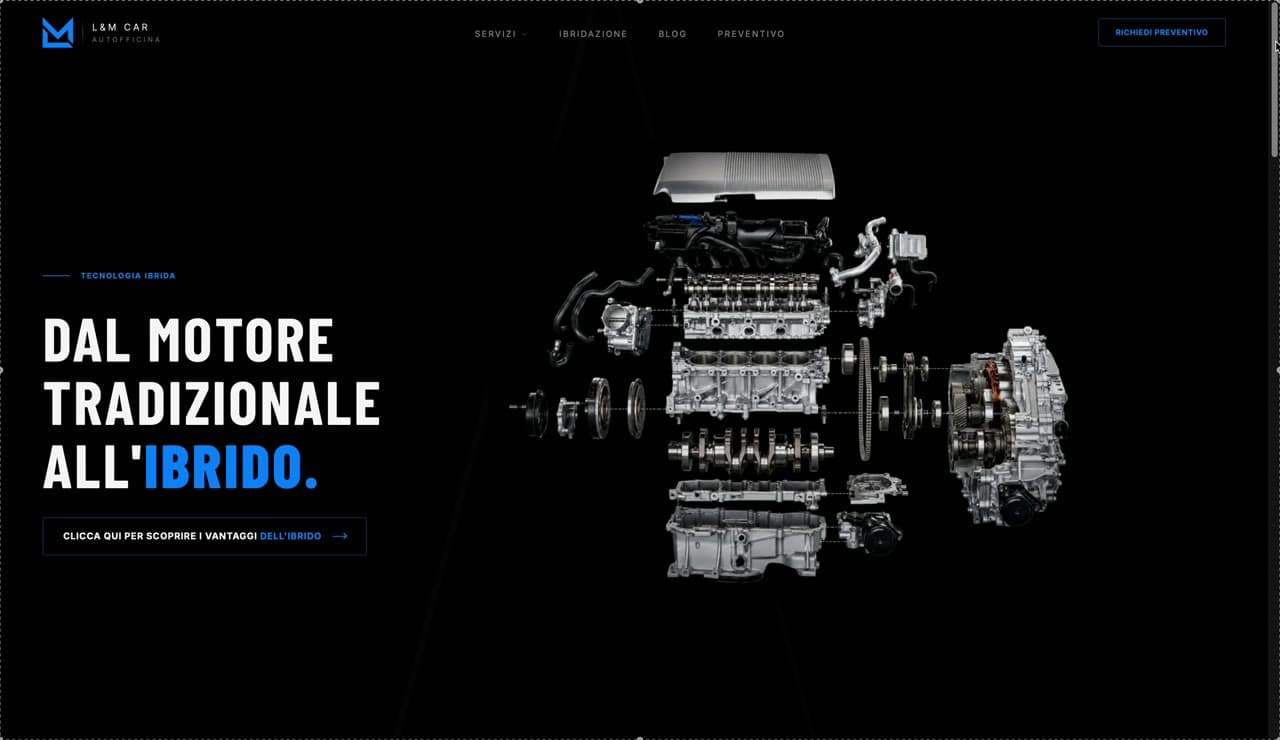Click the exploded engine image
1280x740 pixels.
click(x=789, y=366)
